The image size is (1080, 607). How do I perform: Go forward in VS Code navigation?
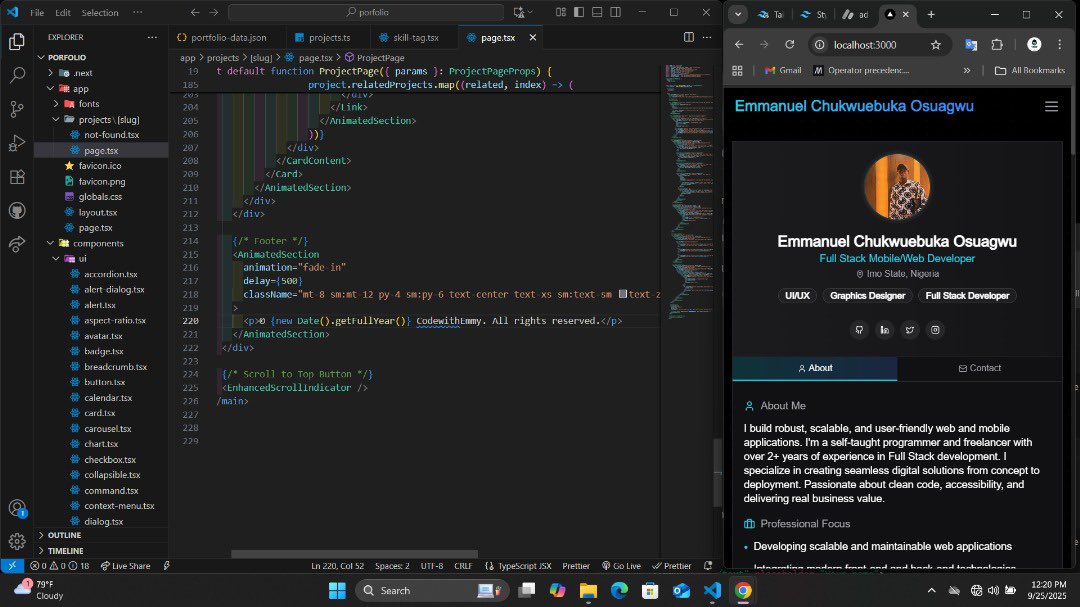coord(214,12)
